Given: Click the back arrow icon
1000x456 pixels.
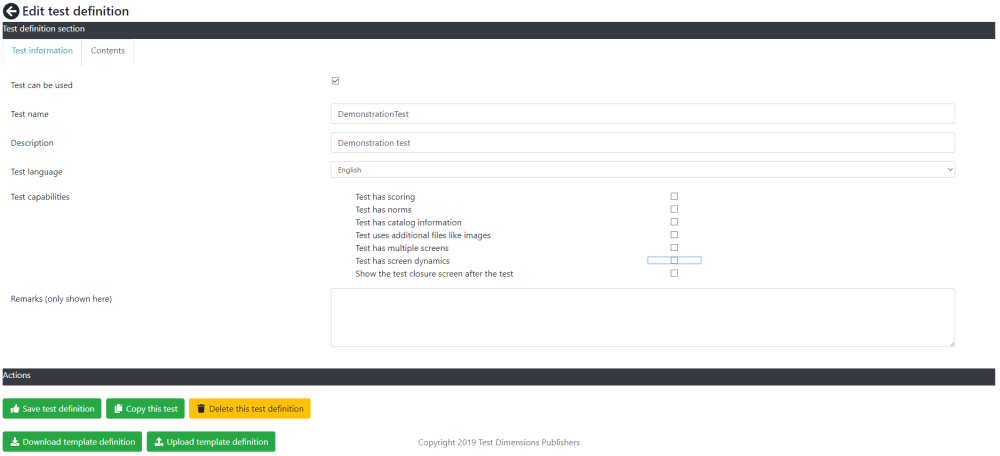Looking at the screenshot, I should click(x=11, y=11).
